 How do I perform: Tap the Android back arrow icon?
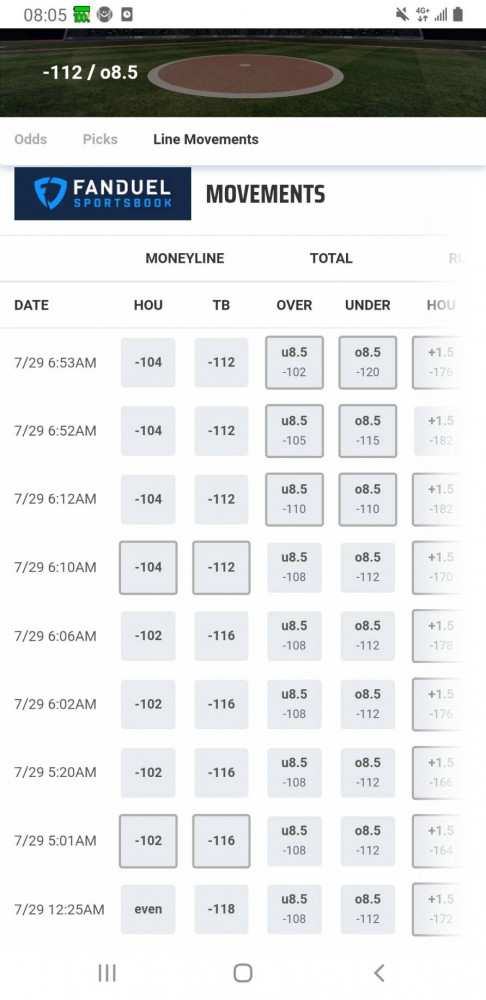[x=379, y=973]
